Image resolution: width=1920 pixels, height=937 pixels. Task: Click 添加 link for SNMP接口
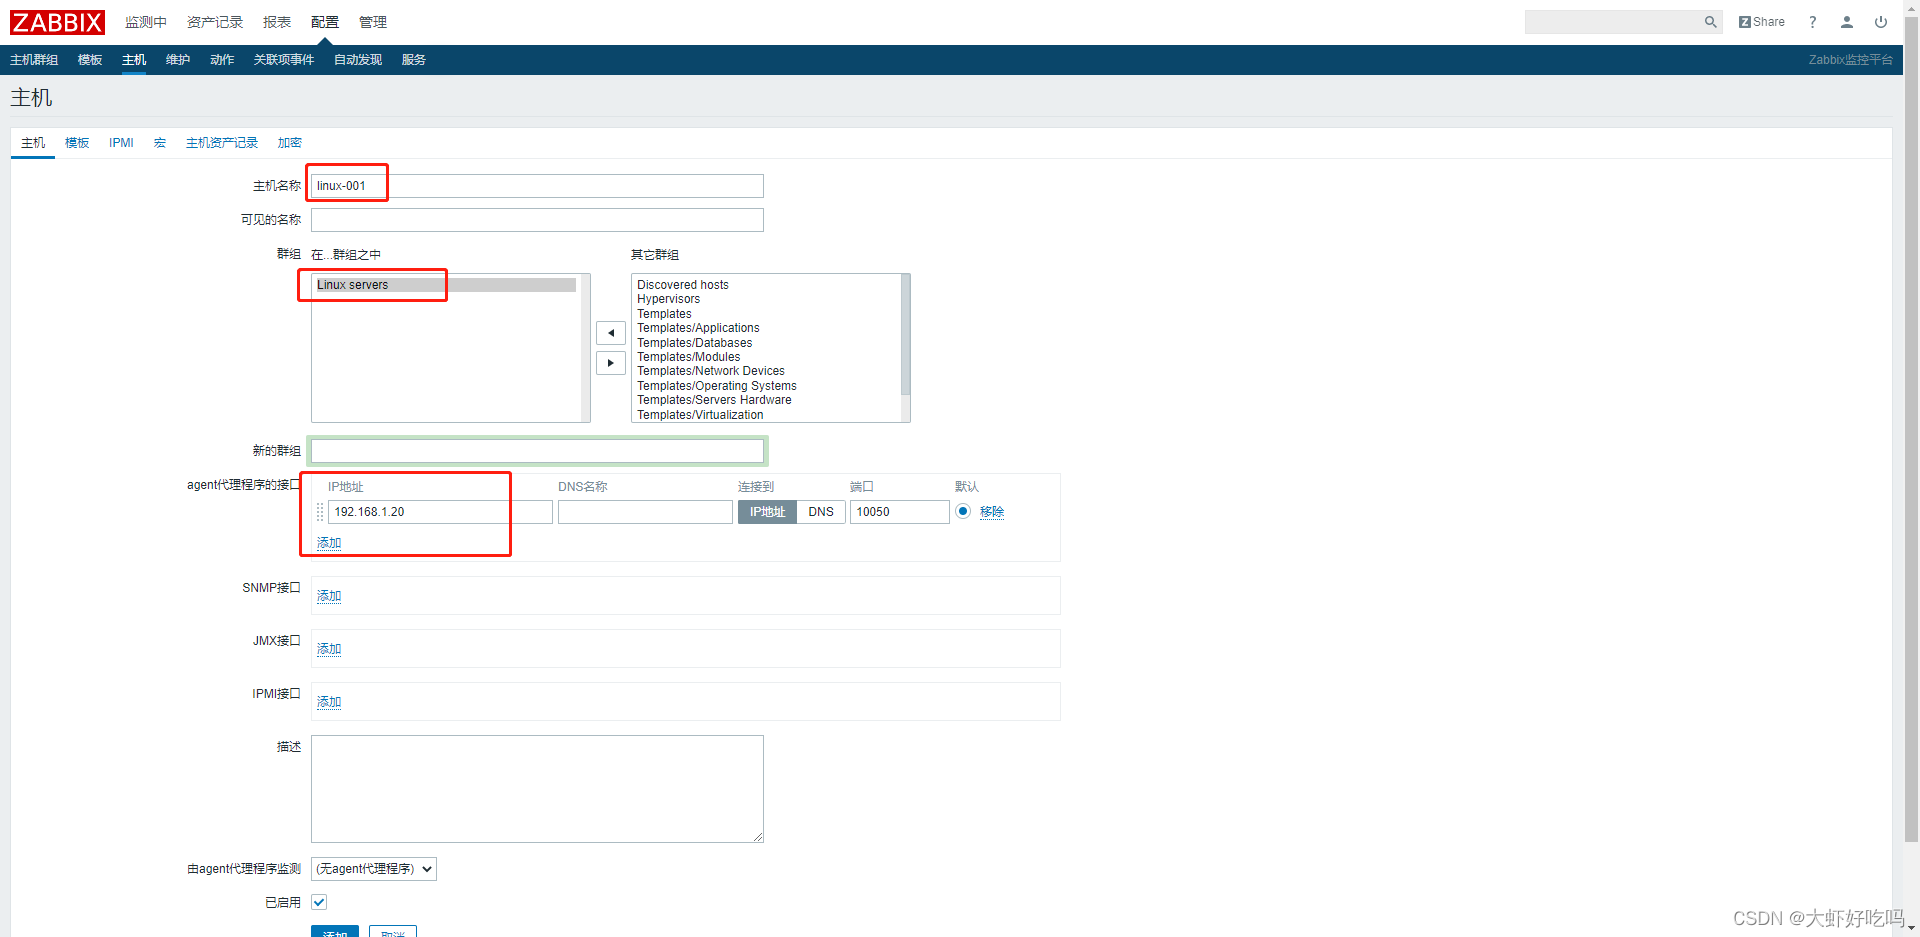pos(329,596)
